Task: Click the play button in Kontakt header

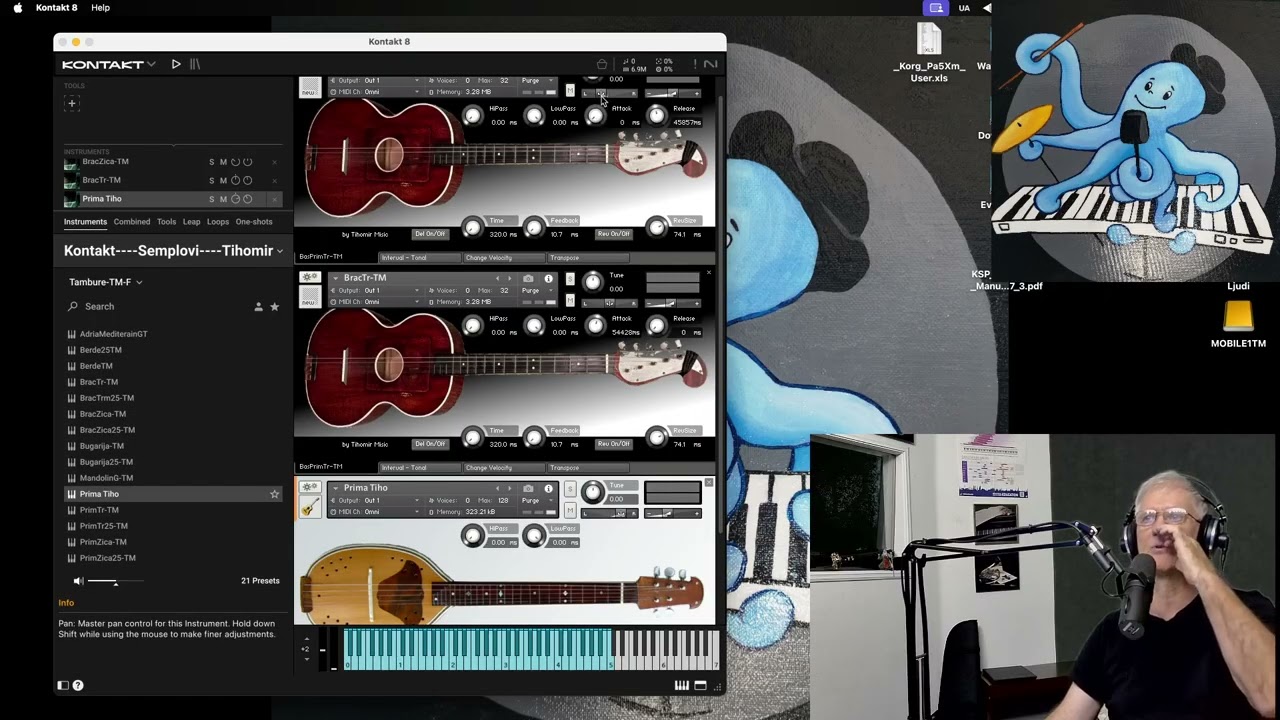Action: point(176,64)
